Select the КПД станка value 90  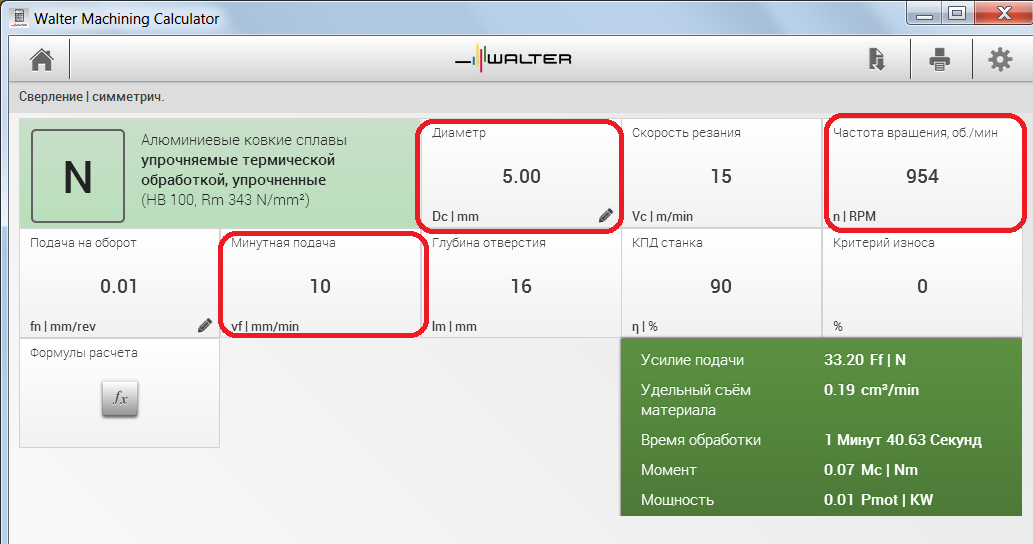click(x=721, y=286)
